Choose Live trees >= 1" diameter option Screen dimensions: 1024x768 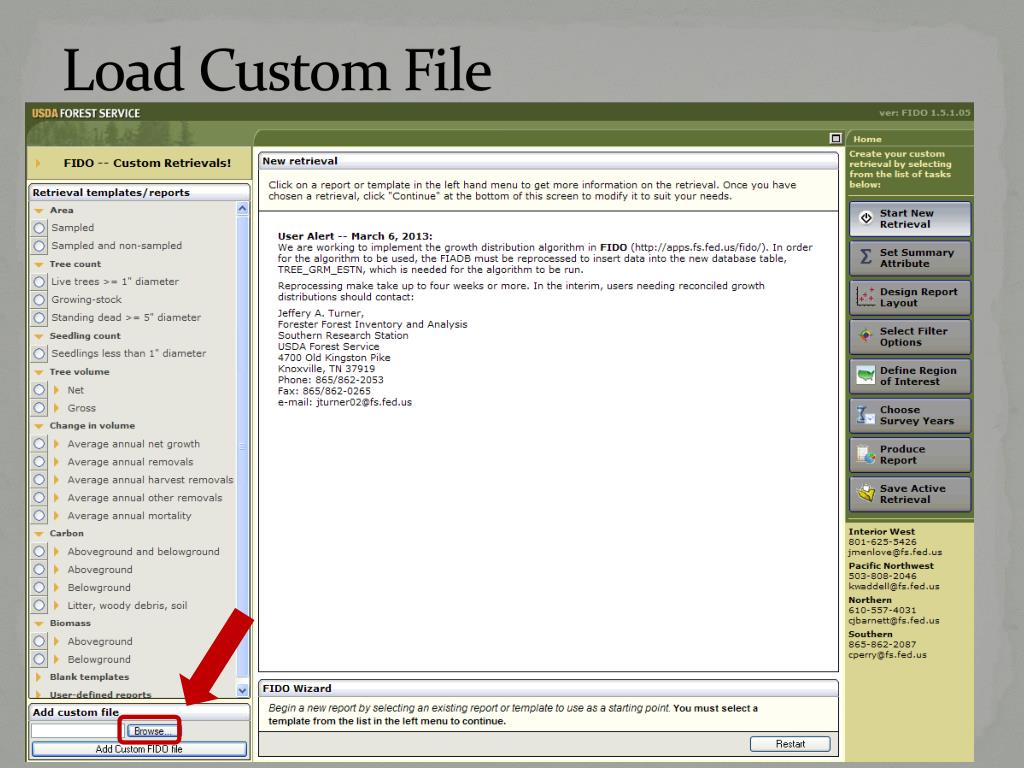click(39, 281)
